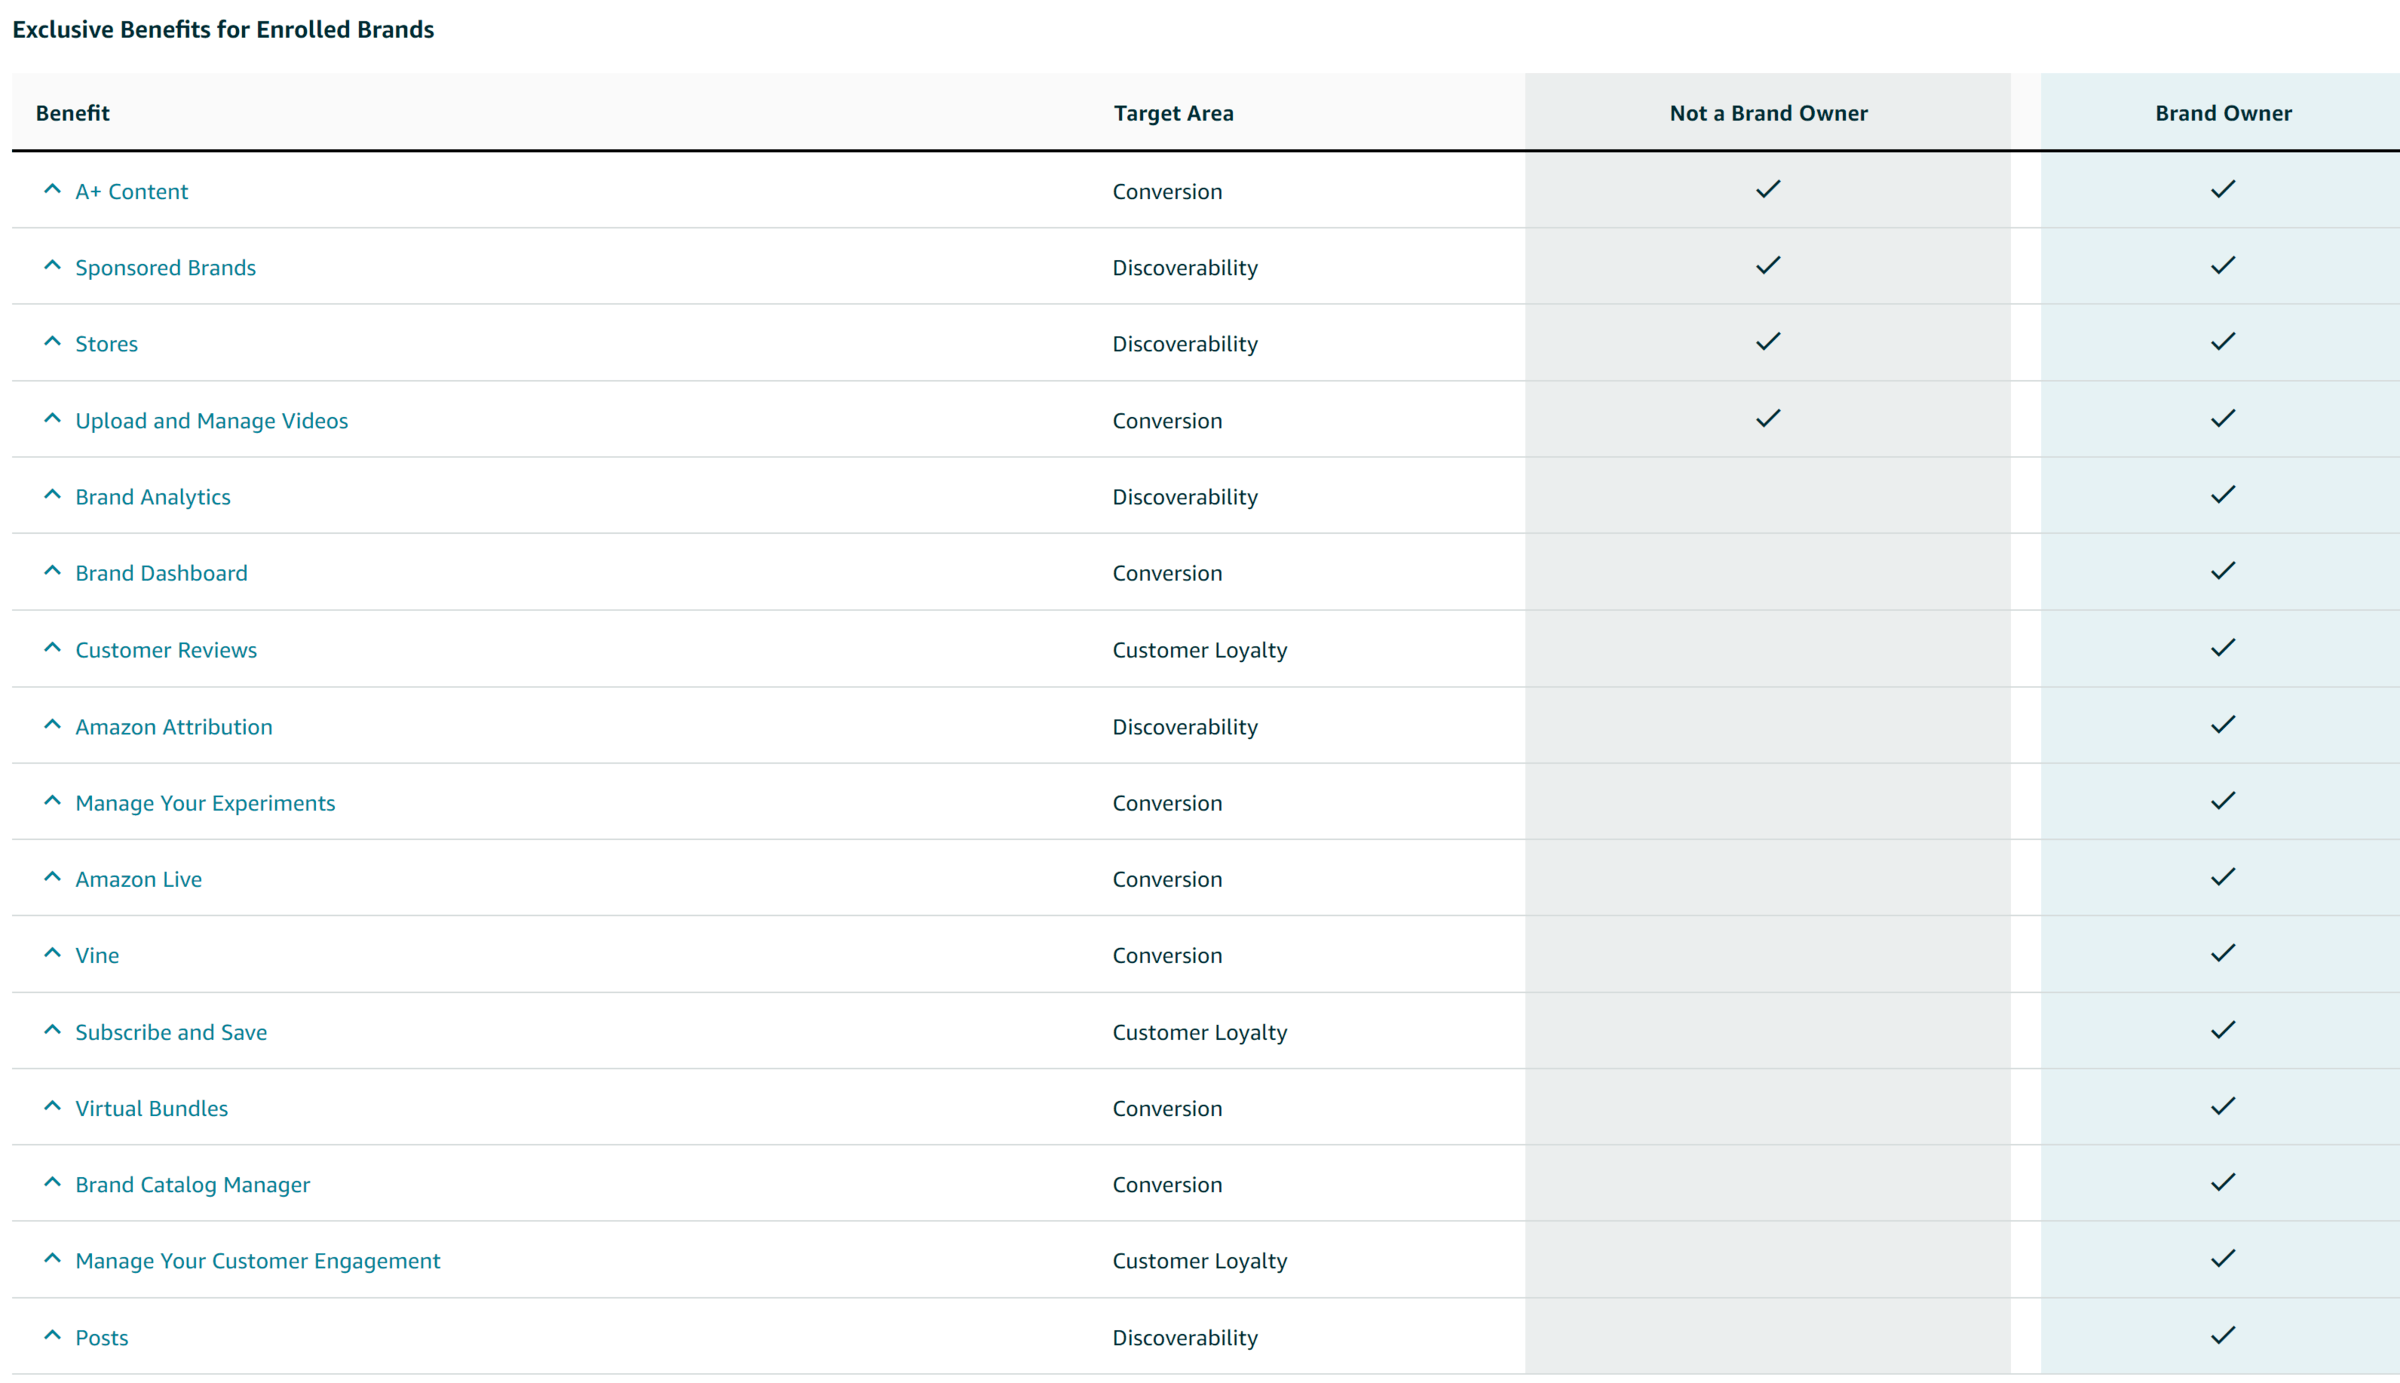Click Not a Brand Owner checkmark for A+ Content

point(1768,189)
